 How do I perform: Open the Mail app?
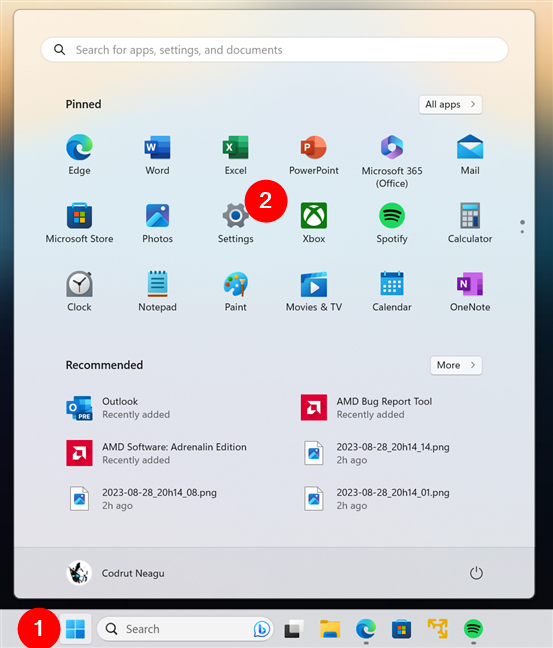[x=470, y=155]
